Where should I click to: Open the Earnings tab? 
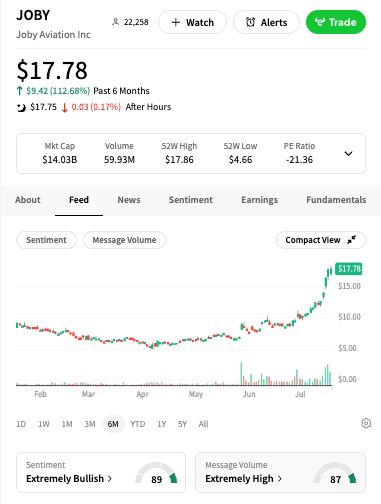point(260,200)
